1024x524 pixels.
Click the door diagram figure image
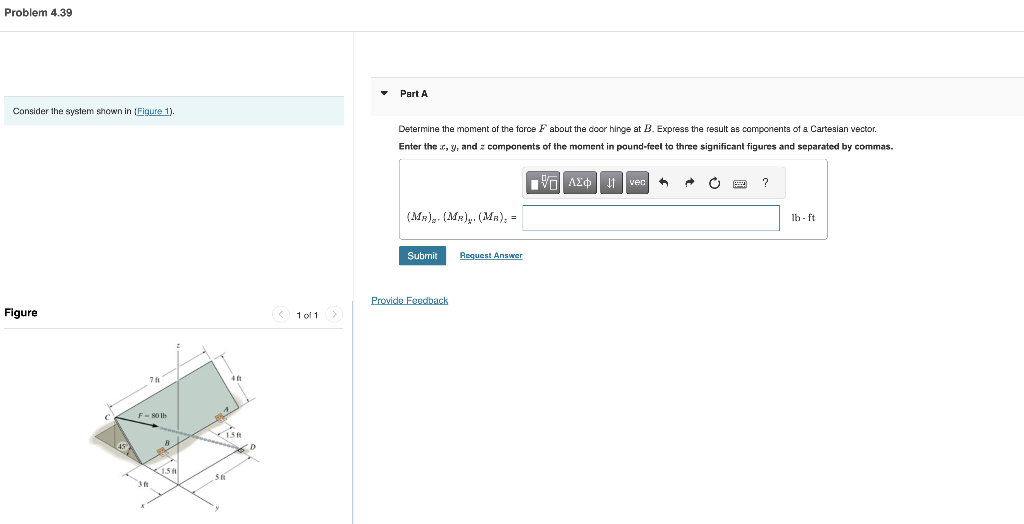point(174,425)
